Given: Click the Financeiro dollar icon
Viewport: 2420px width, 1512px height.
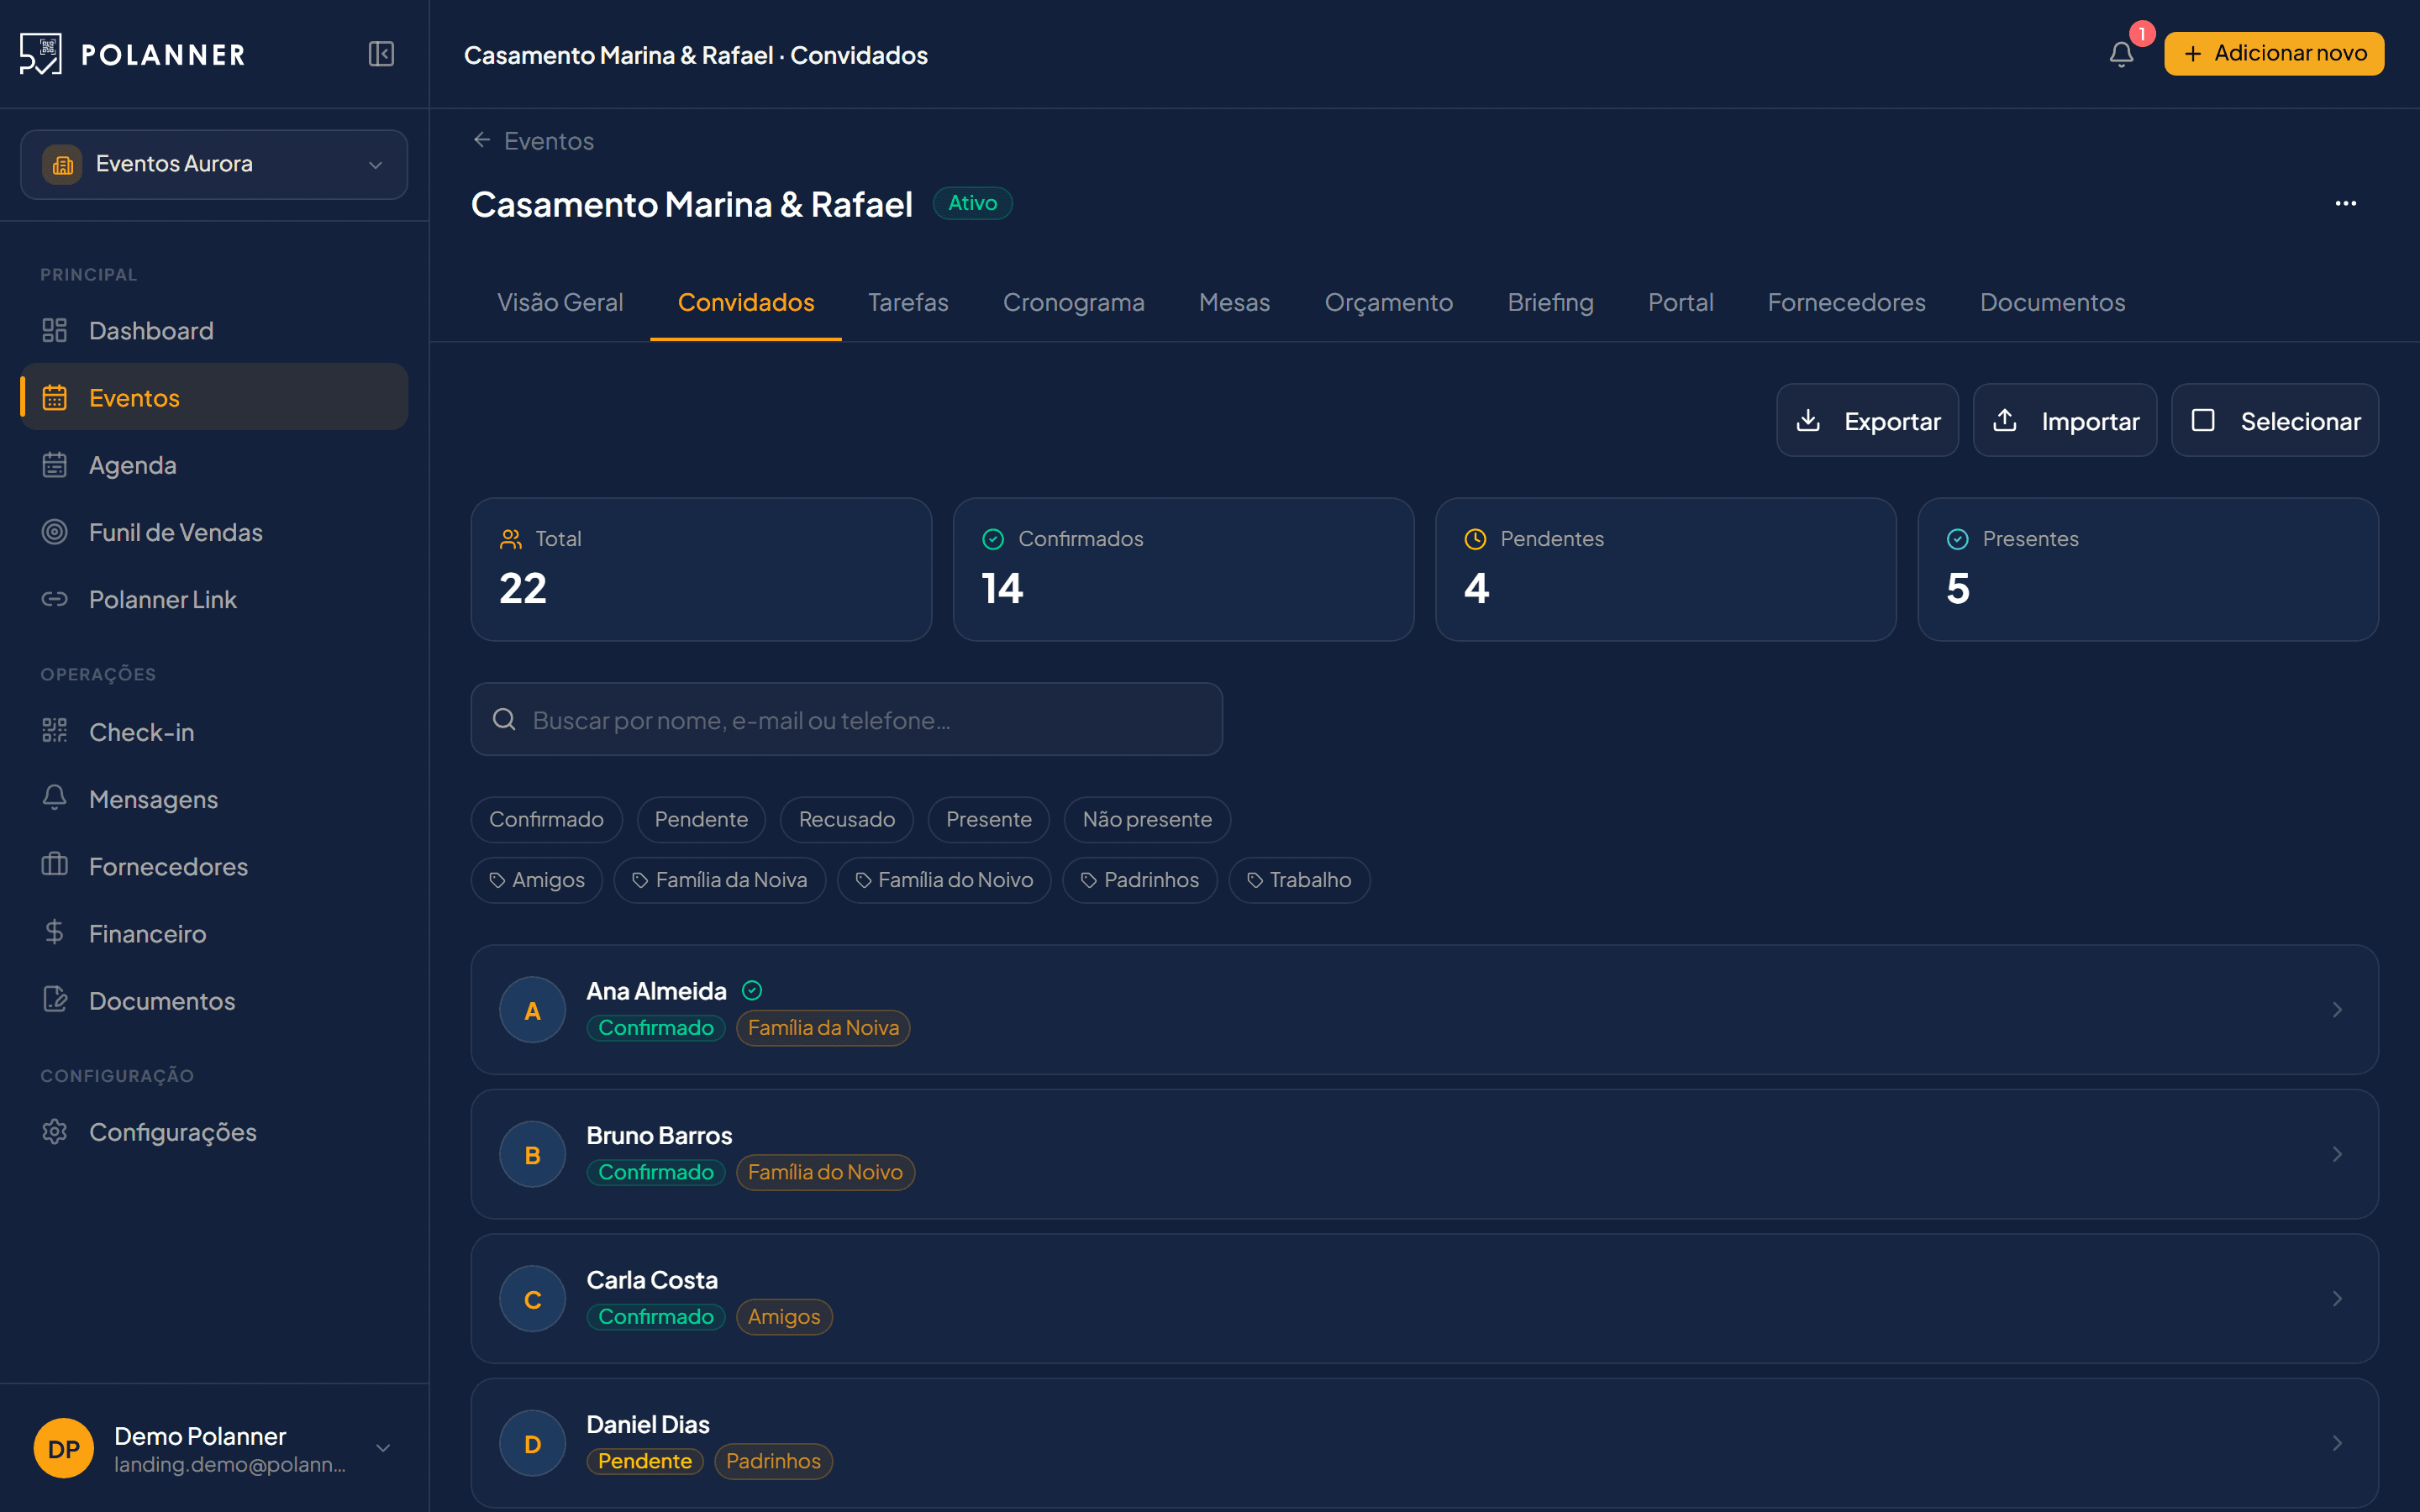Looking at the screenshot, I should pos(55,932).
